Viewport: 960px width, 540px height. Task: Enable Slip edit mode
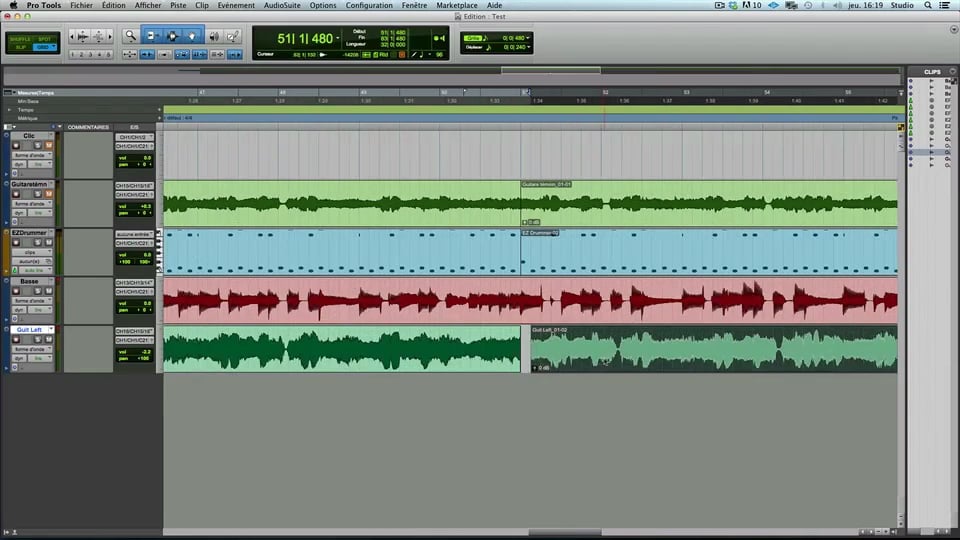click(x=20, y=47)
